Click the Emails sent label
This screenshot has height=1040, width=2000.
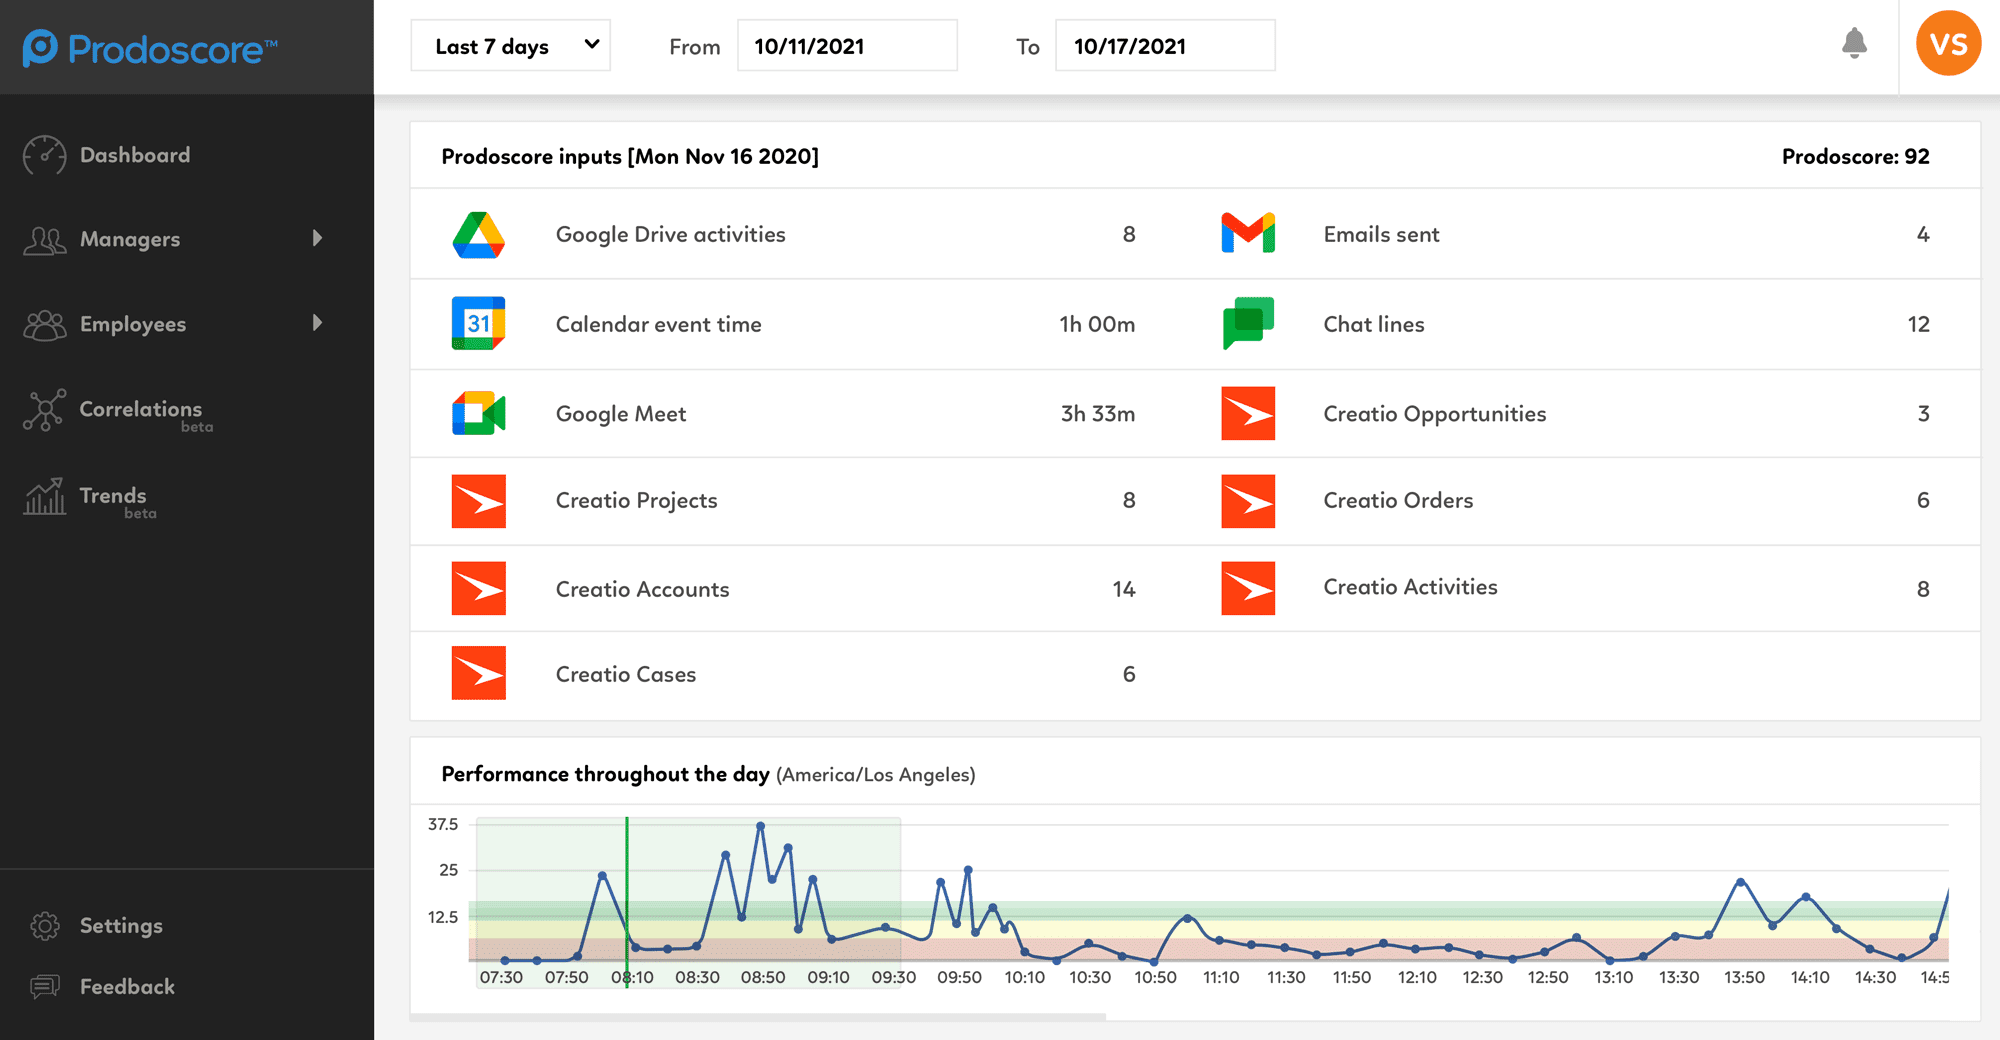tap(1381, 235)
